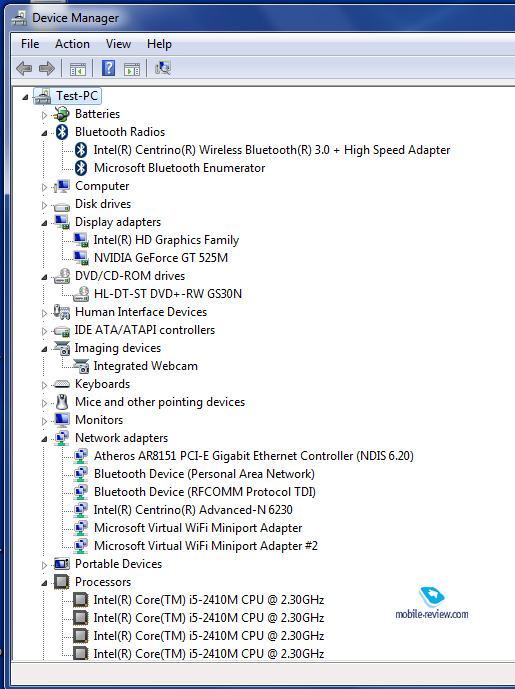Click the Integrated Webcam device icon
Viewport: 515px width, 689px height.
(81, 366)
